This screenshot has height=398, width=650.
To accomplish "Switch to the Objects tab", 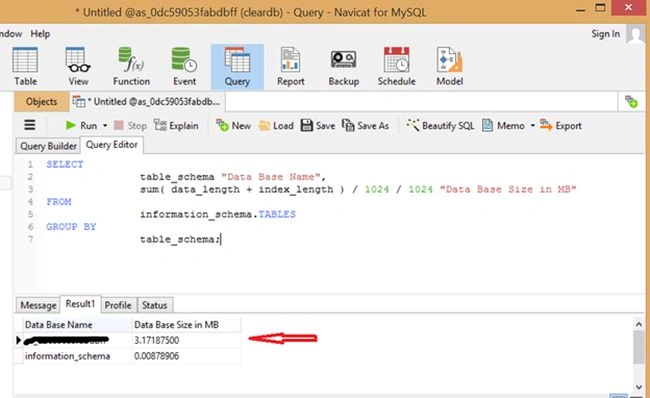I will tap(41, 102).
